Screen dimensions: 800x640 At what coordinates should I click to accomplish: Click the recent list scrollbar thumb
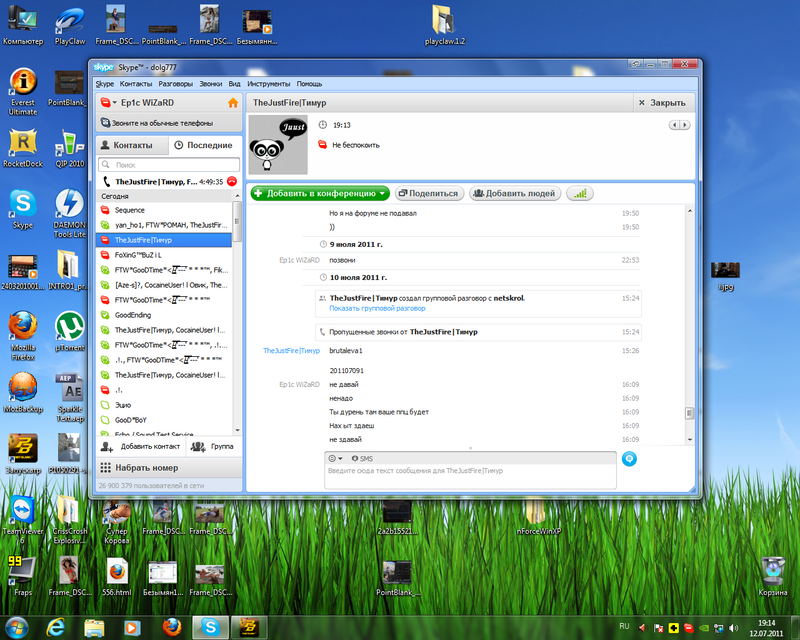(237, 221)
